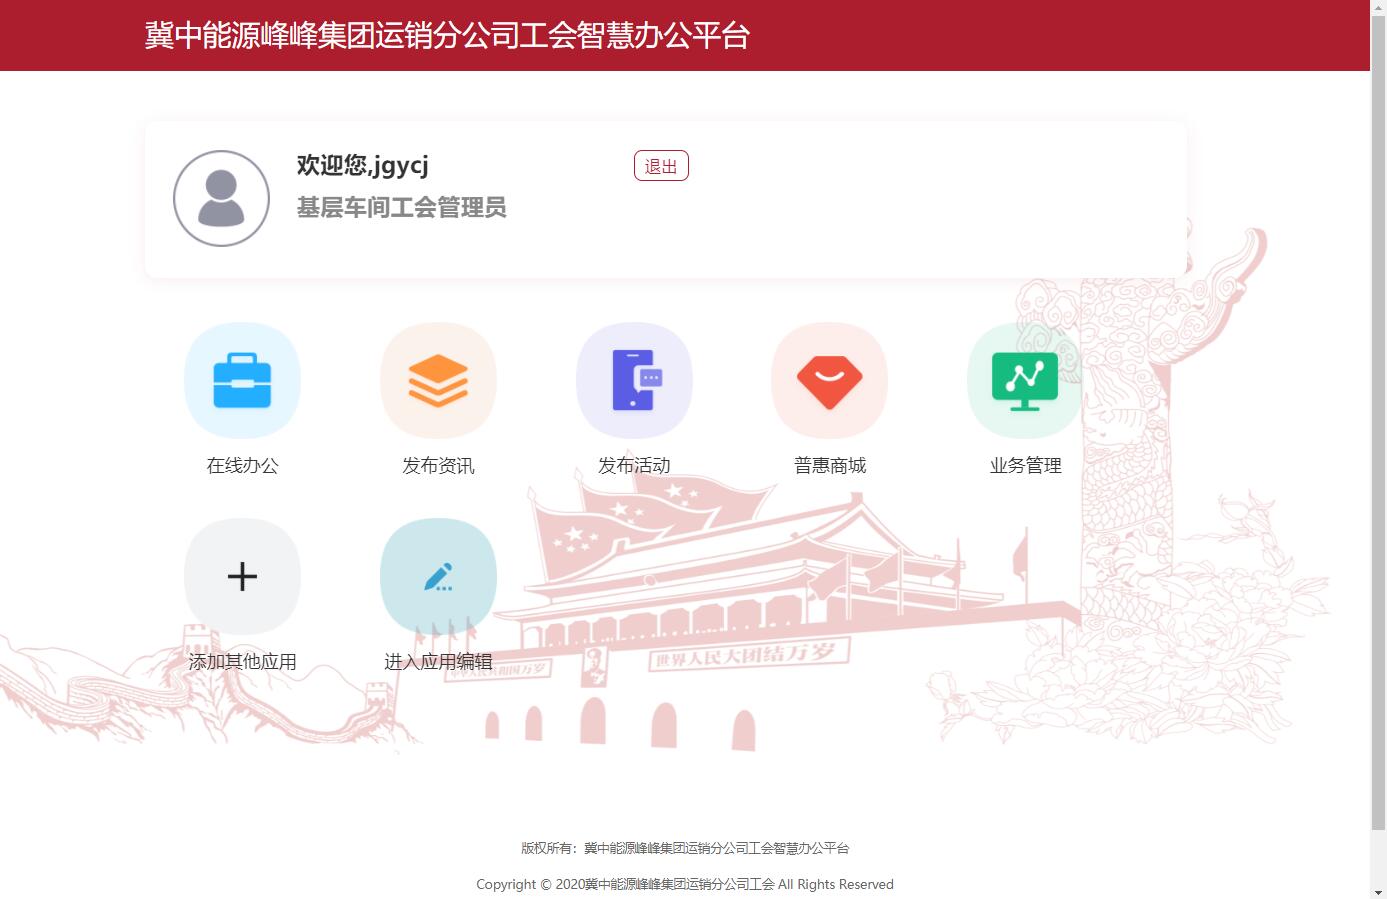Click the scrollbar down arrow
This screenshot has width=1387, height=899.
click(1378, 891)
